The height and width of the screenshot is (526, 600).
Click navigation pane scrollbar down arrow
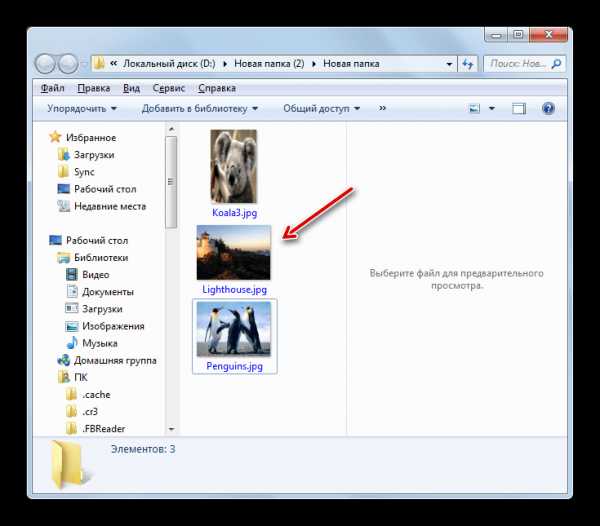(171, 429)
